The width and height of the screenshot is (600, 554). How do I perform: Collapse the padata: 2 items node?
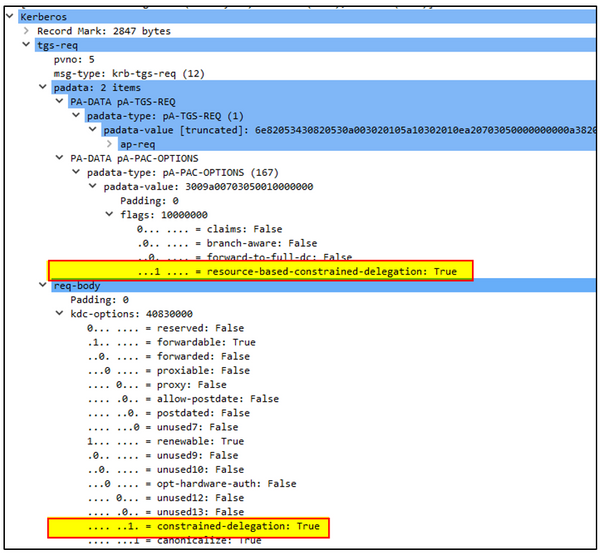42,87
